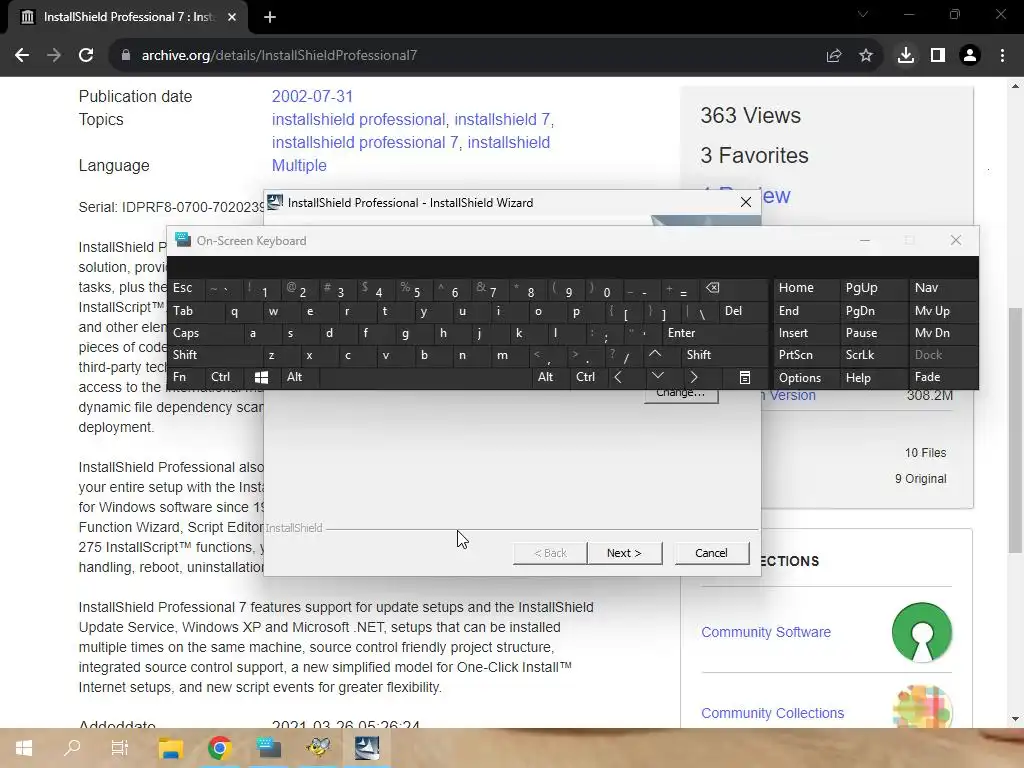Toggle the Fn key on On-Screen Keyboard

(185, 377)
